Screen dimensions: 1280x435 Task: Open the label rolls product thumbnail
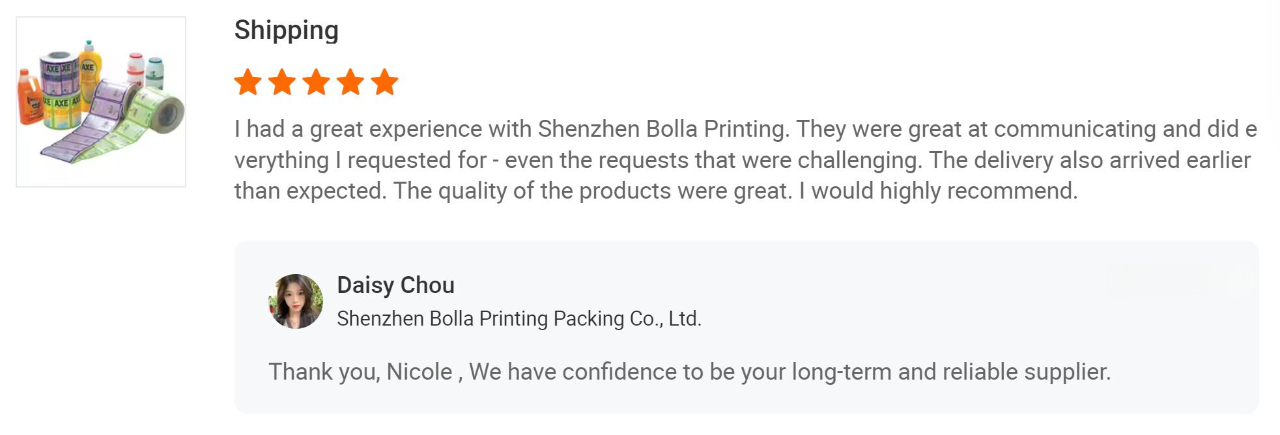click(101, 102)
